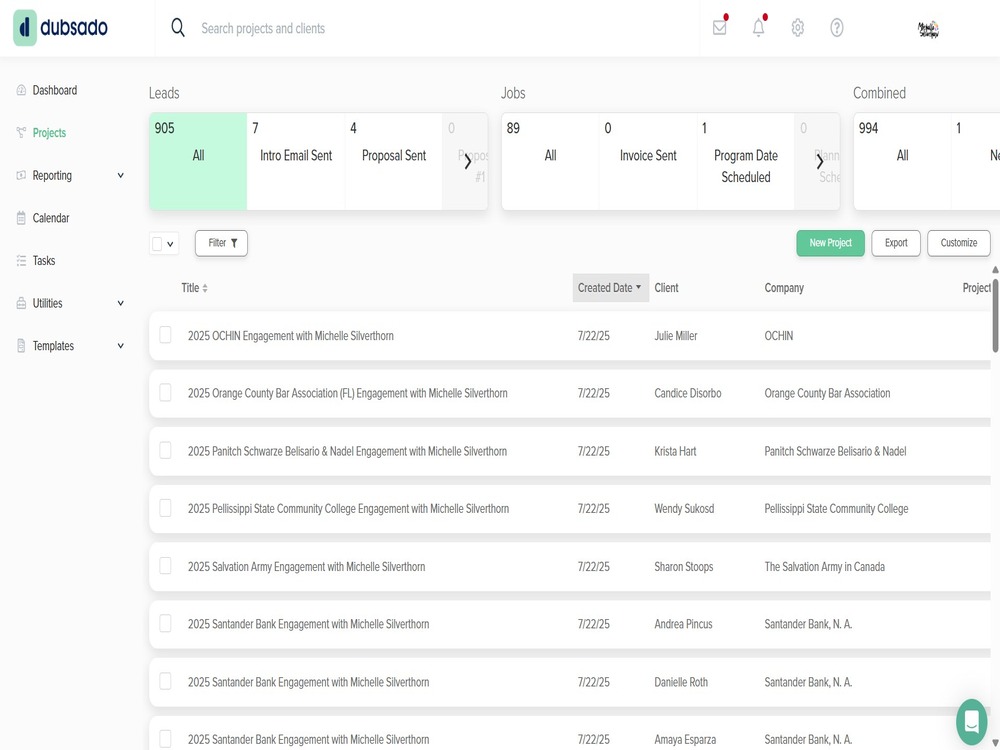This screenshot has height=750, width=1000.
Task: Select the Leads All tab
Action: [198, 161]
